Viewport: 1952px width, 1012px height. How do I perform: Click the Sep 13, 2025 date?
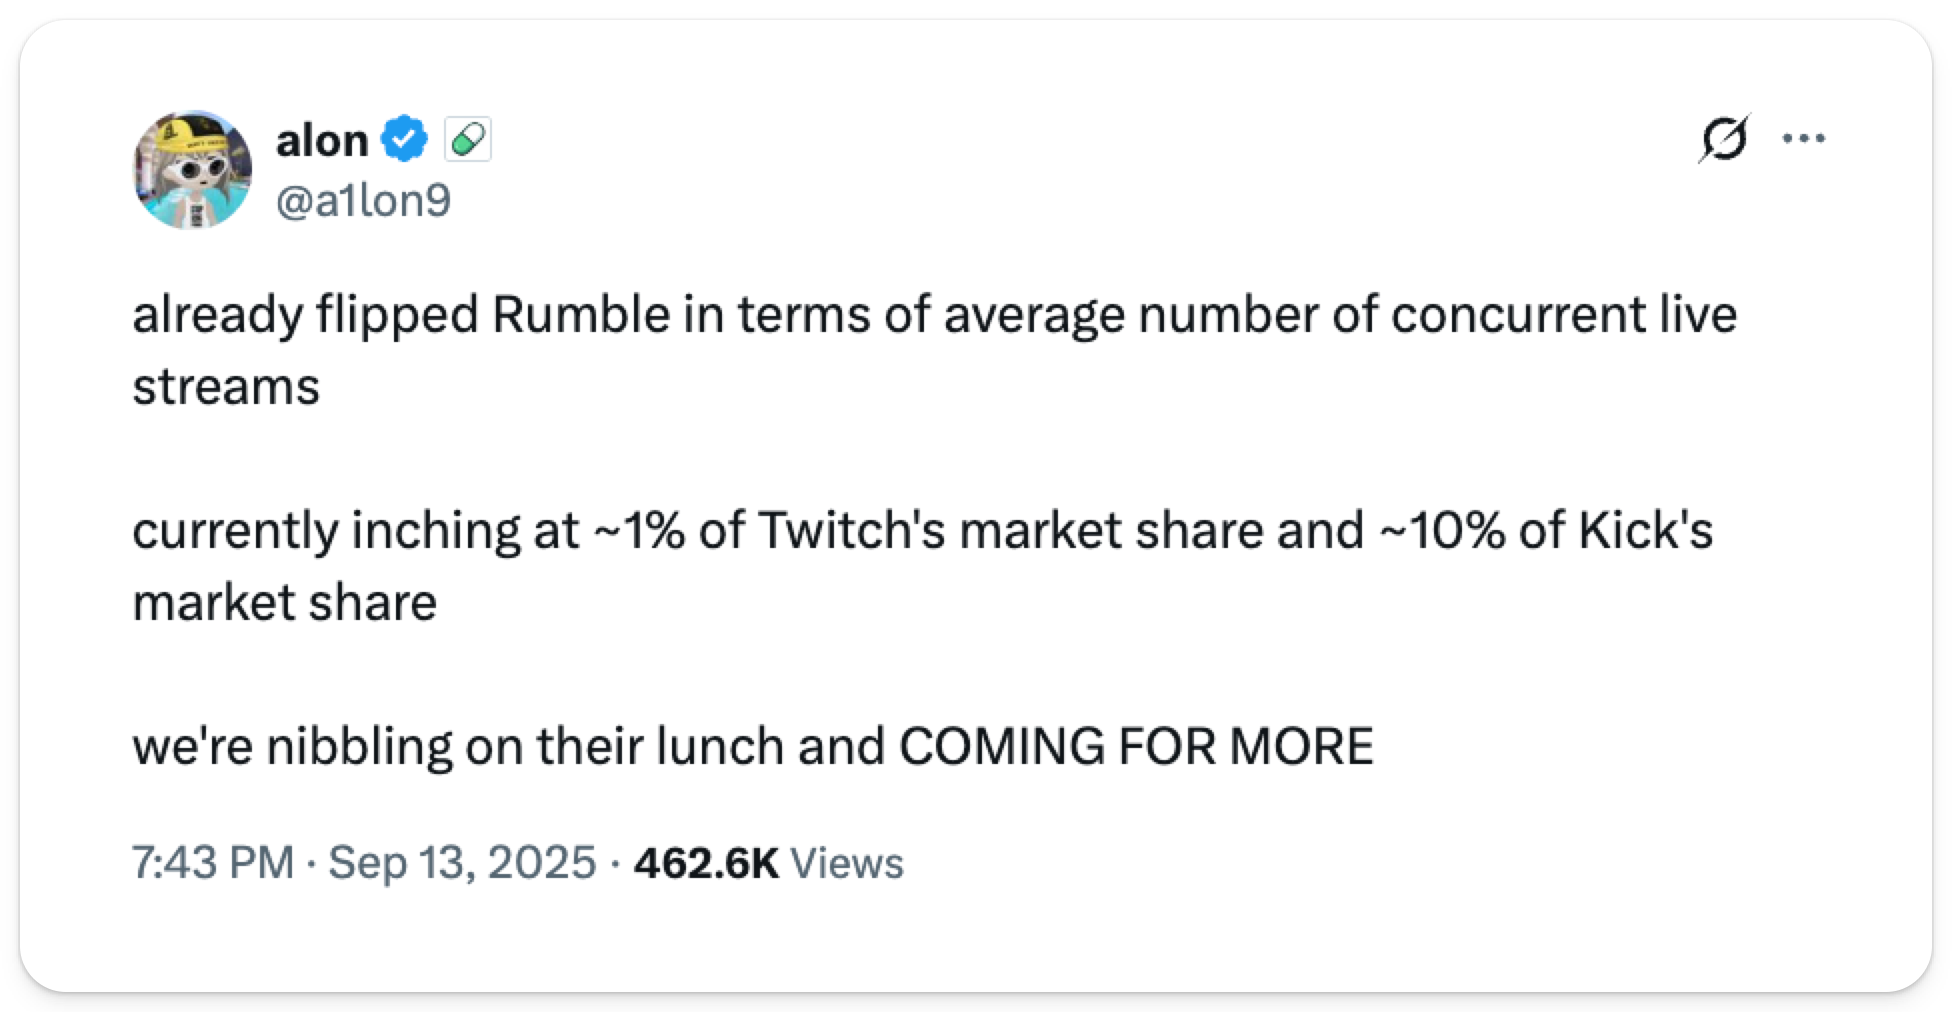click(x=462, y=862)
